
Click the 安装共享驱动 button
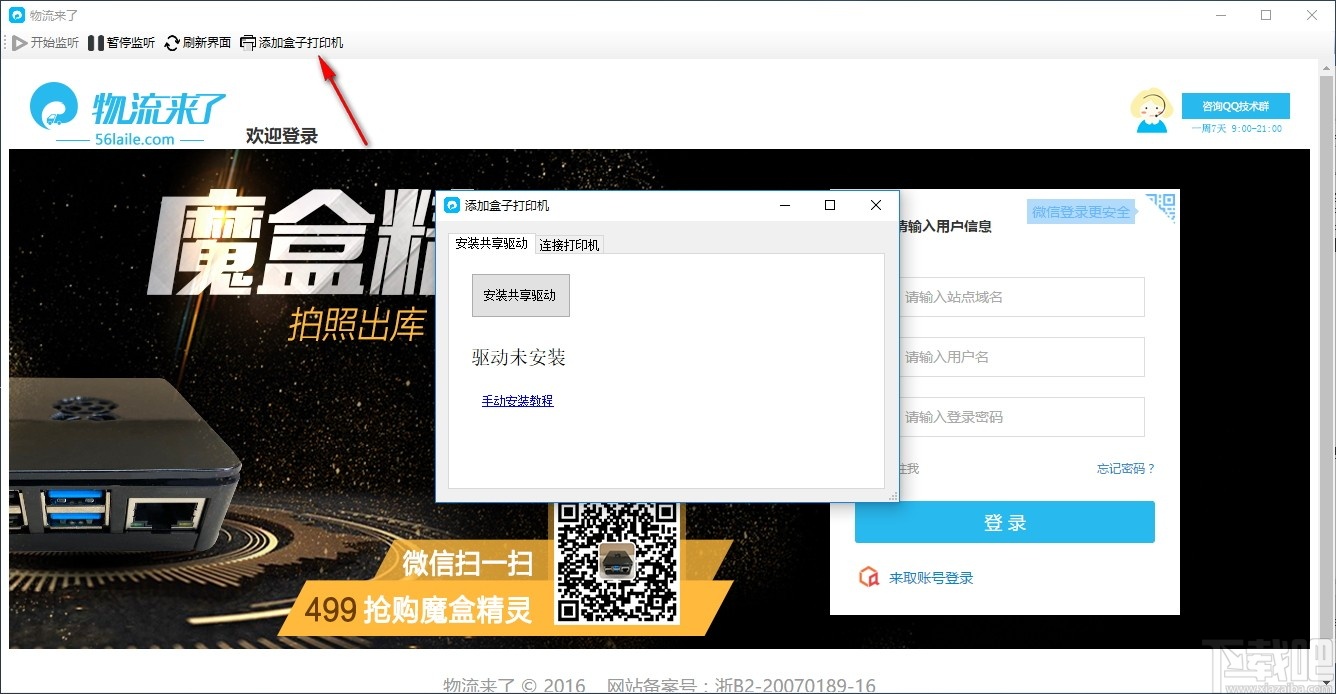520,295
